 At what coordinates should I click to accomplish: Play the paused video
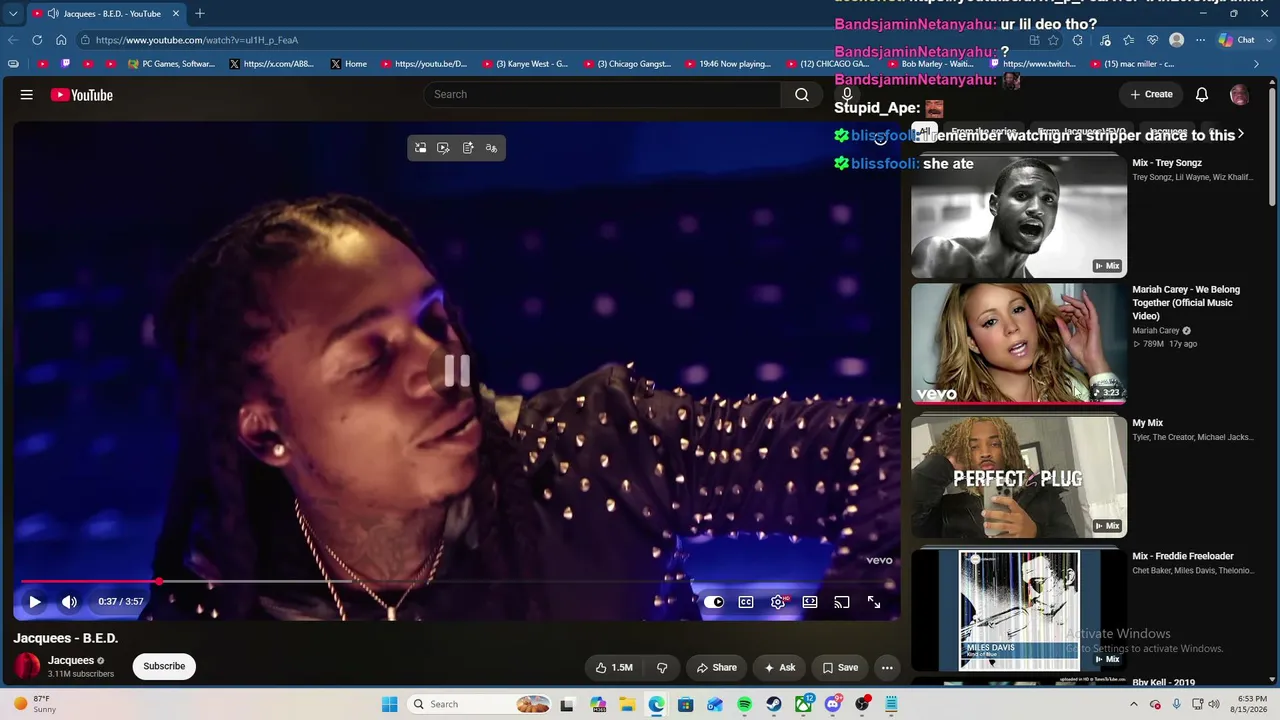pyautogui.click(x=35, y=602)
